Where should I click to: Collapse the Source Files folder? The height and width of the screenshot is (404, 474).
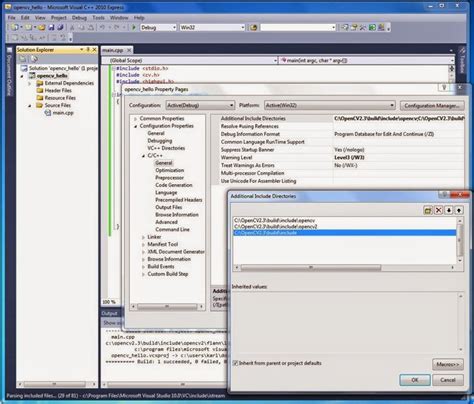pyautogui.click(x=29, y=105)
